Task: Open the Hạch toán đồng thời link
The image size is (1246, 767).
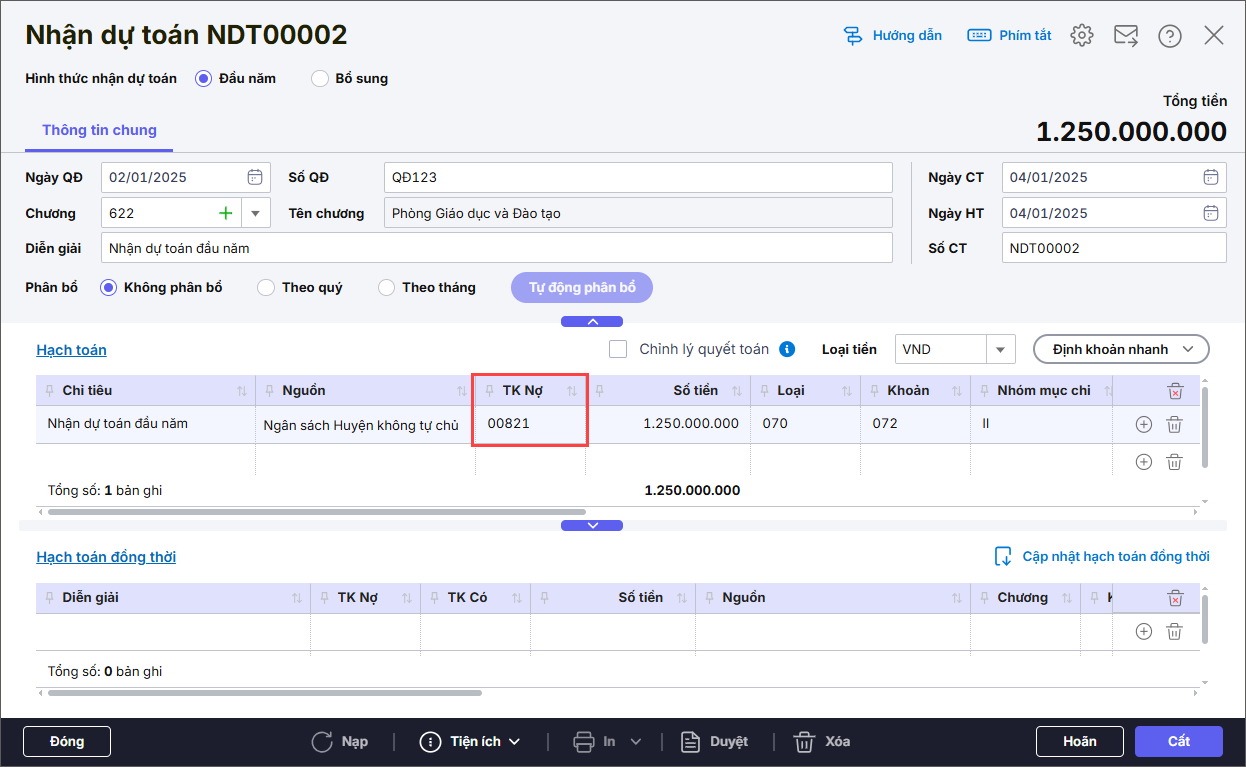Action: [106, 557]
